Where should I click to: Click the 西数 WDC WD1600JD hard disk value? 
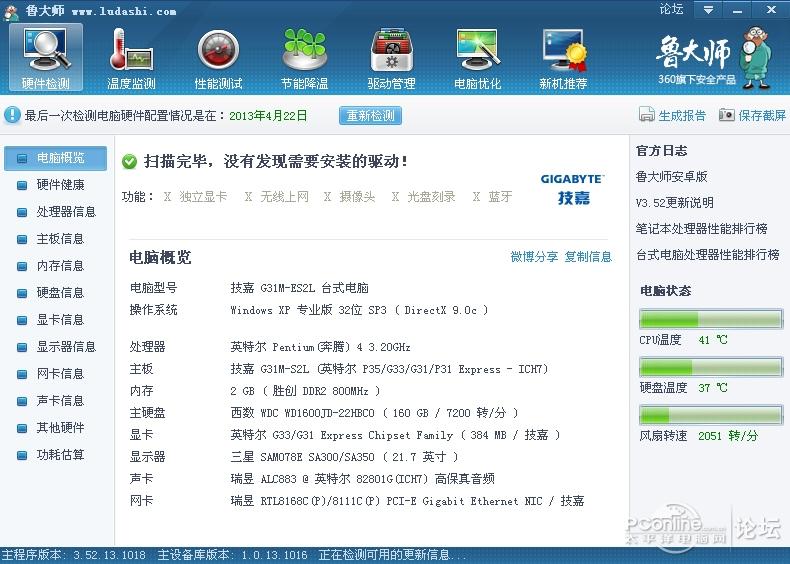[374, 413]
